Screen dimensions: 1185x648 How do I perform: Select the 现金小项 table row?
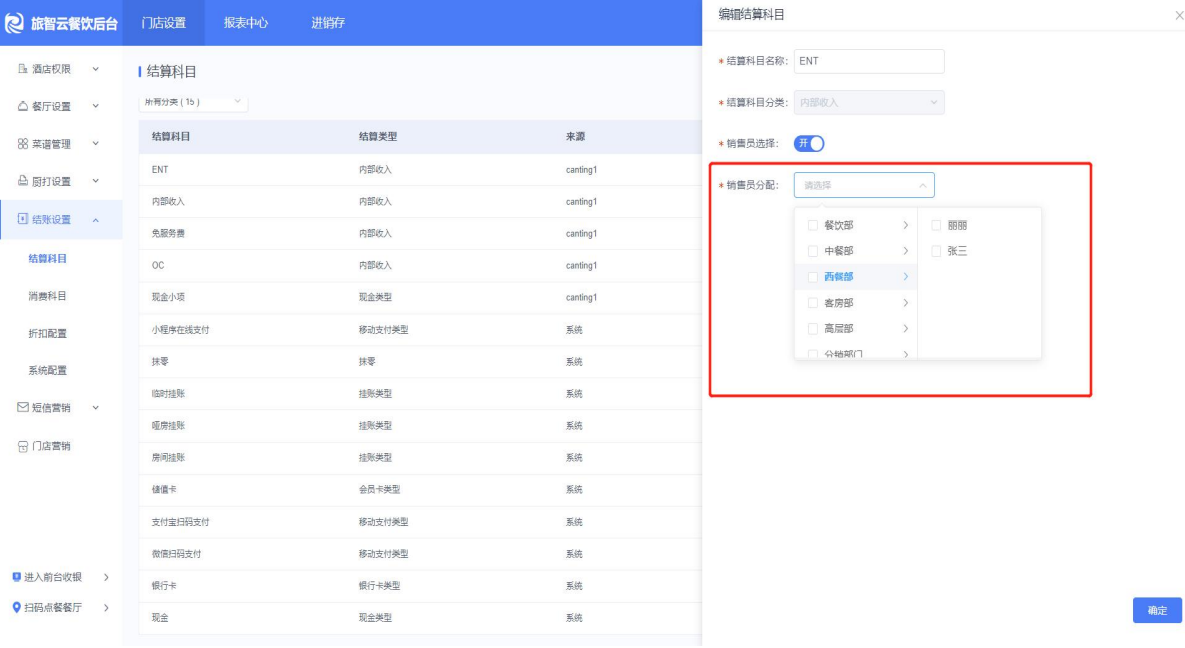[420, 298]
